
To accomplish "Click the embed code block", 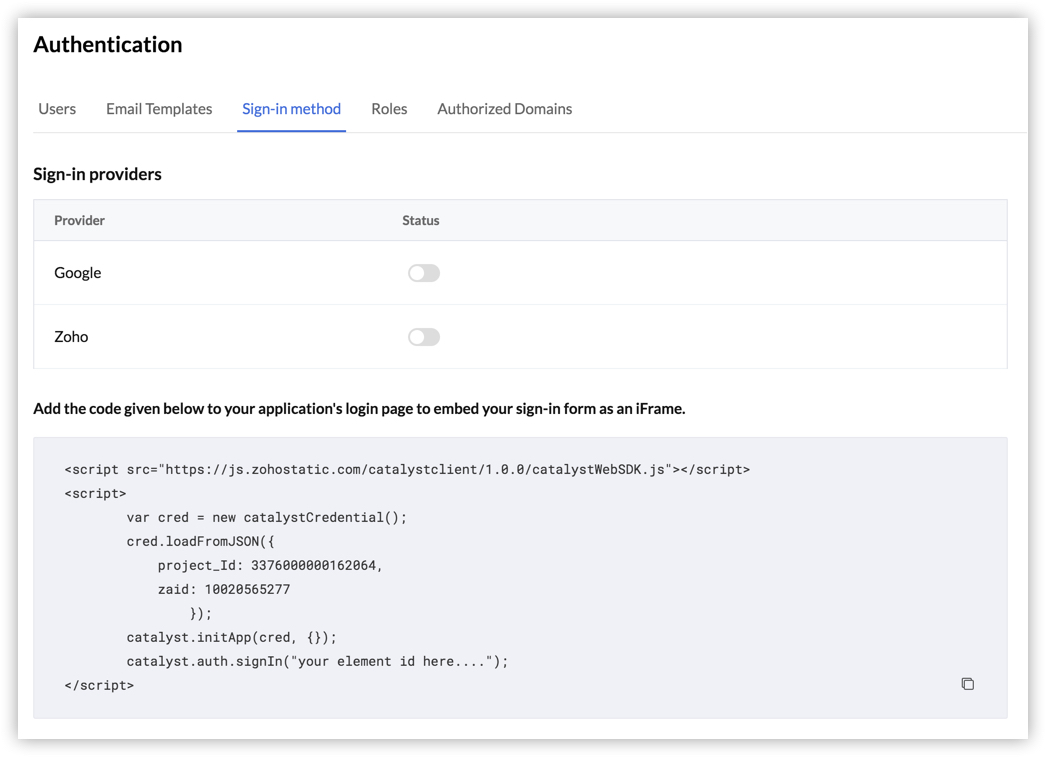I will (x=520, y=576).
